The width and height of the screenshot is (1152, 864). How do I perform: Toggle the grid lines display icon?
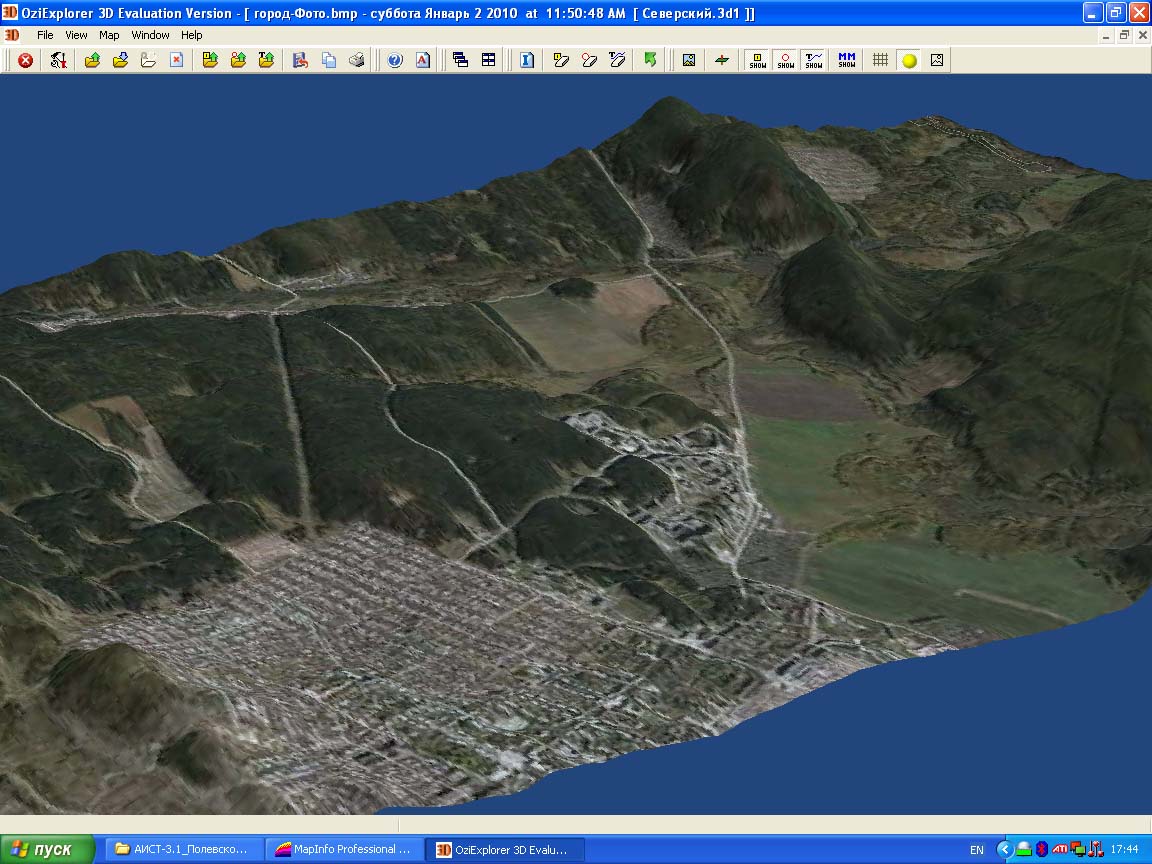pyautogui.click(x=880, y=60)
